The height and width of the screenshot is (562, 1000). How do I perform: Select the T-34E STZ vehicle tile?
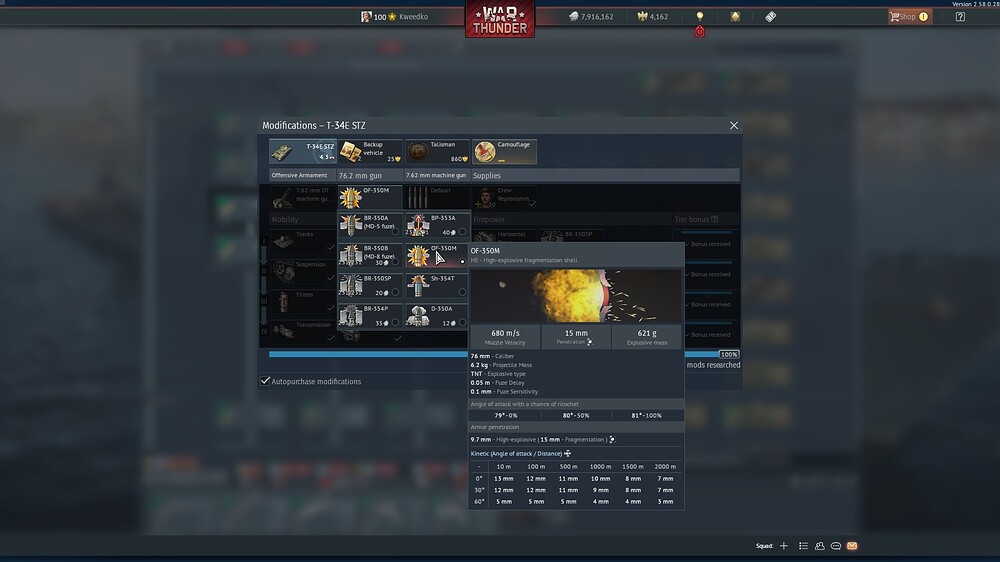pos(302,151)
